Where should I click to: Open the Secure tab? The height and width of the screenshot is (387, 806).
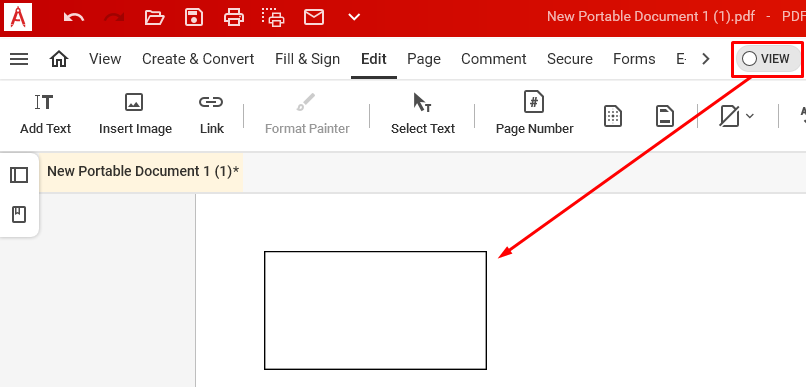[570, 59]
